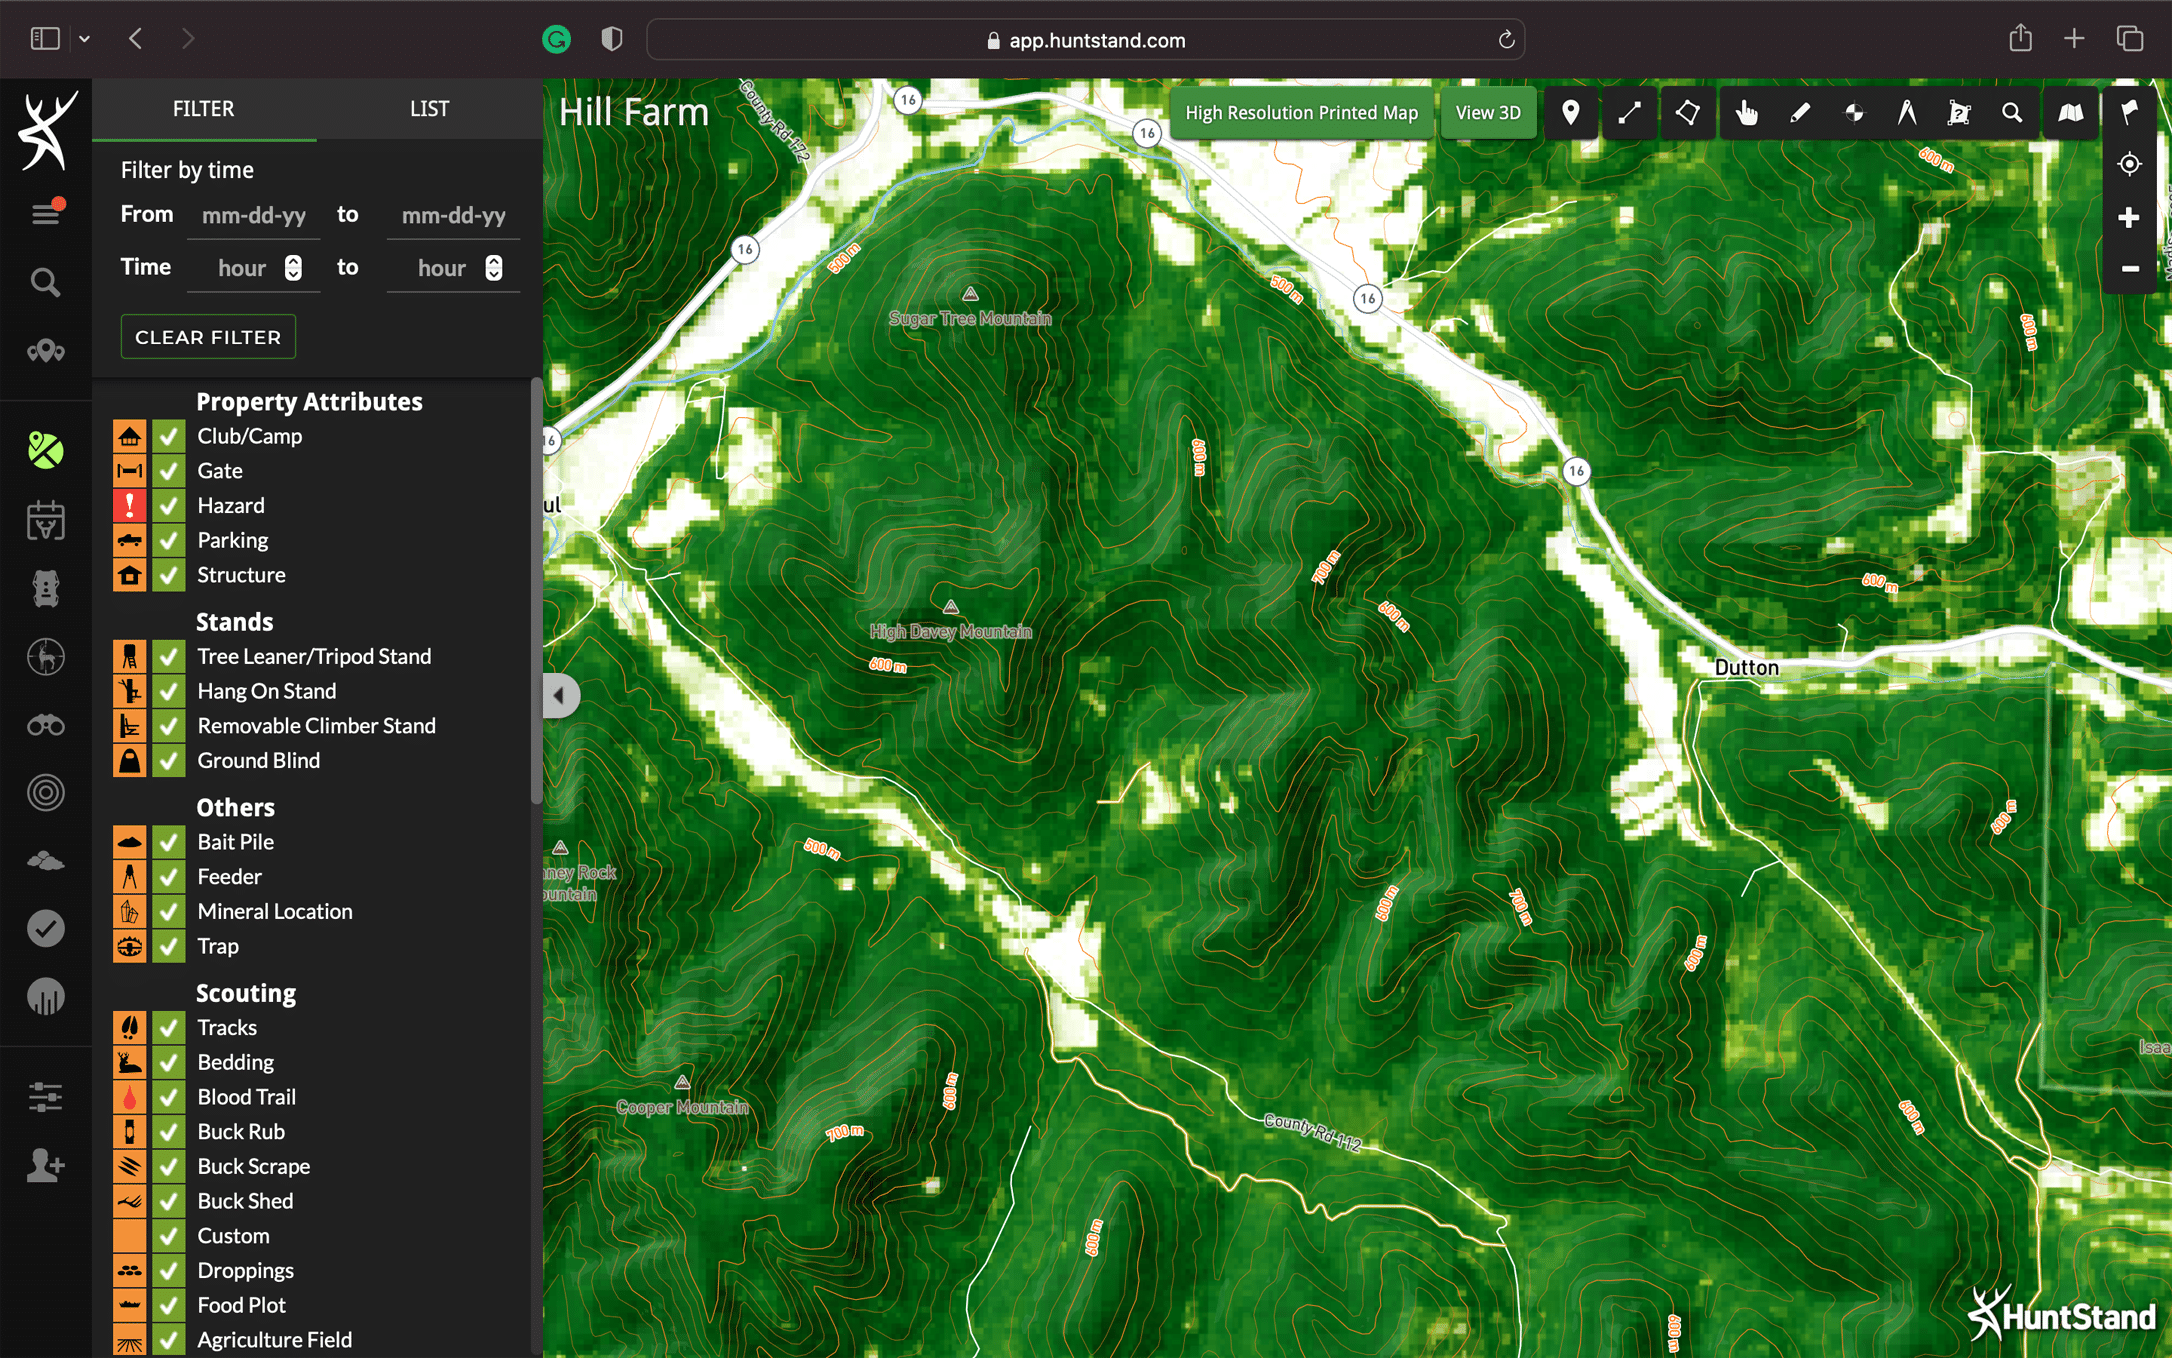Click the filter list scrollbar
The width and height of the screenshot is (2172, 1358).
click(x=536, y=590)
